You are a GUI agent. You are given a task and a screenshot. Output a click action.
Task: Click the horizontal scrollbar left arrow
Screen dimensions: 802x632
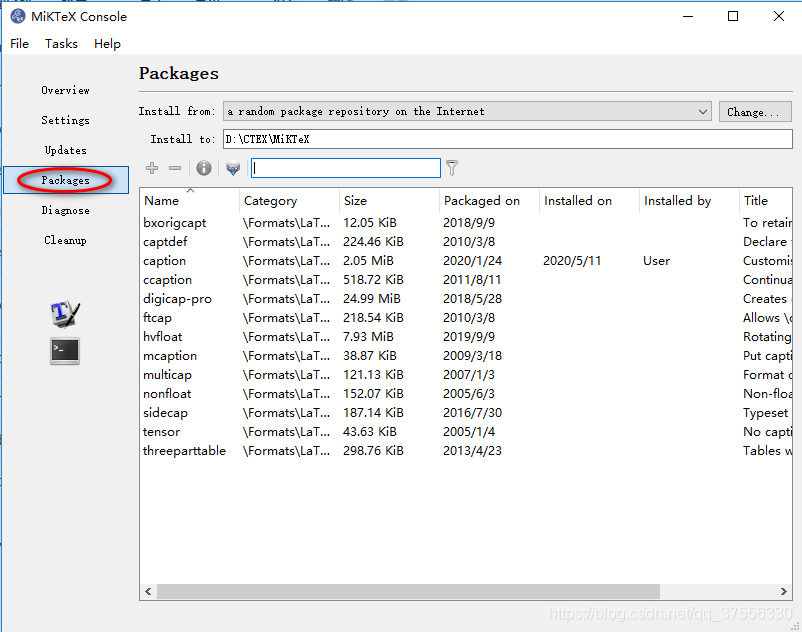point(148,592)
